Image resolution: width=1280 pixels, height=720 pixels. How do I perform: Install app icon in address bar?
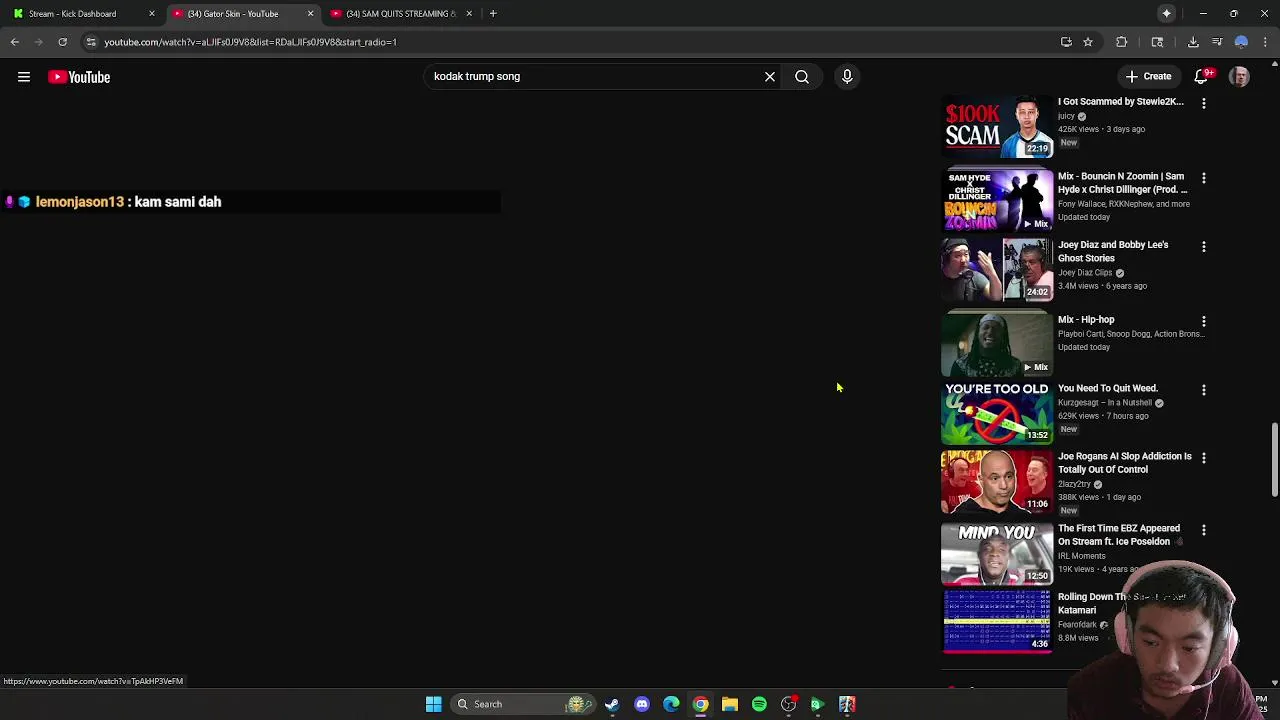(x=1066, y=42)
